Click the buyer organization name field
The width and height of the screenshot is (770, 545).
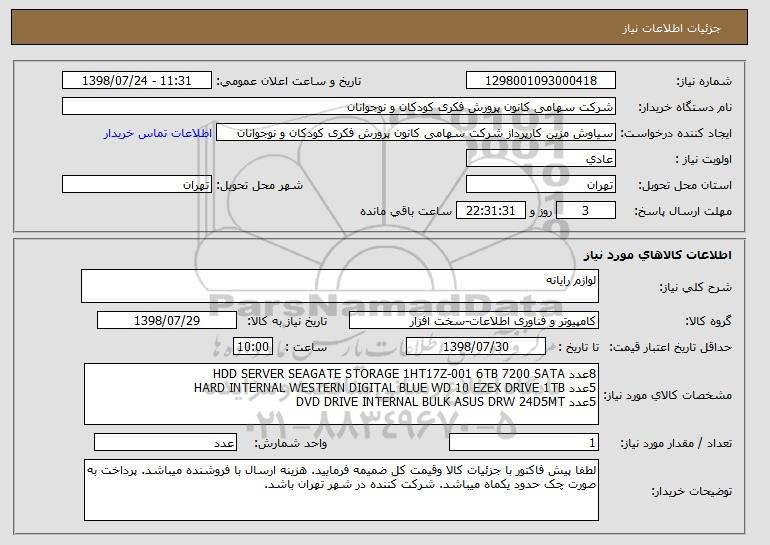(339, 107)
